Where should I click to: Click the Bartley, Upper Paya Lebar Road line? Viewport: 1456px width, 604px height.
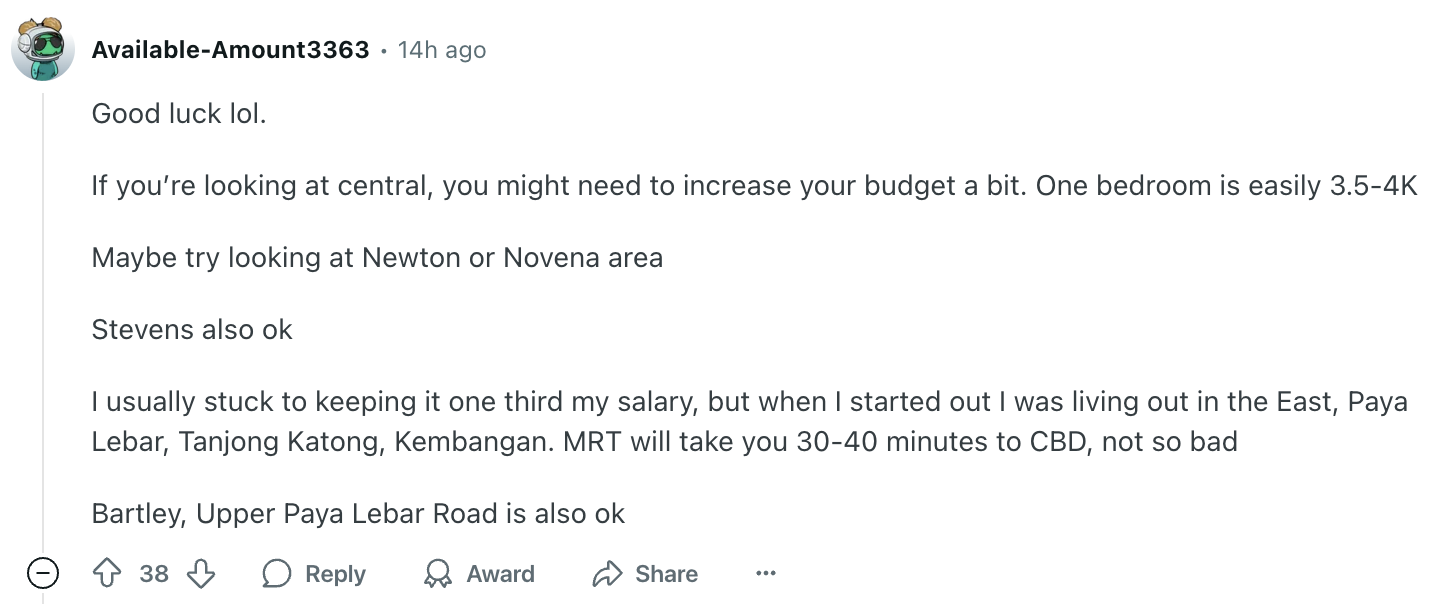pos(358,514)
